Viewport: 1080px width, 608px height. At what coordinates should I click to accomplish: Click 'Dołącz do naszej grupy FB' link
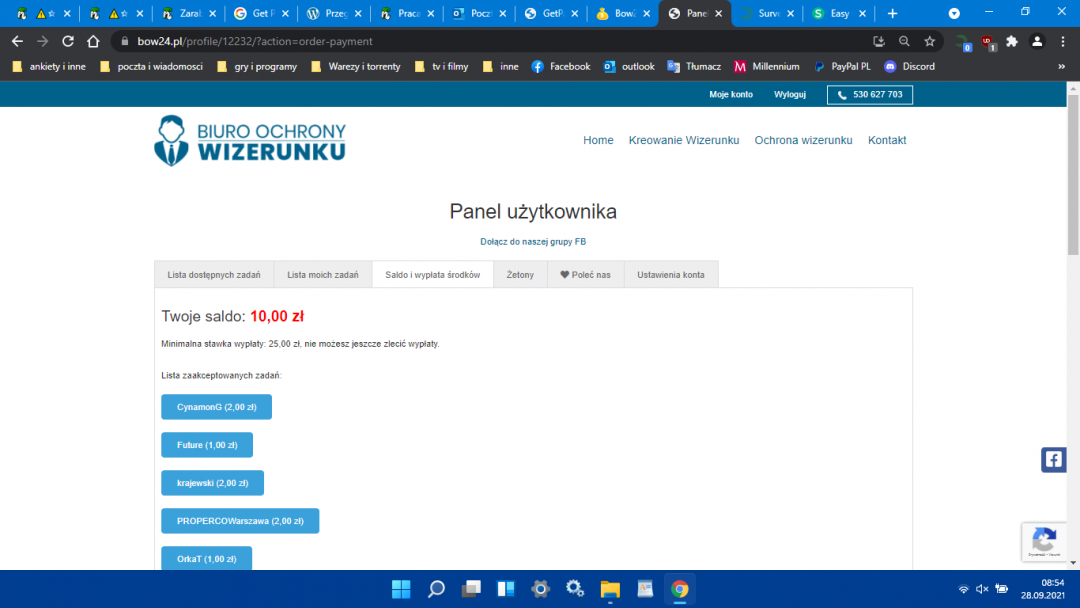tap(533, 242)
